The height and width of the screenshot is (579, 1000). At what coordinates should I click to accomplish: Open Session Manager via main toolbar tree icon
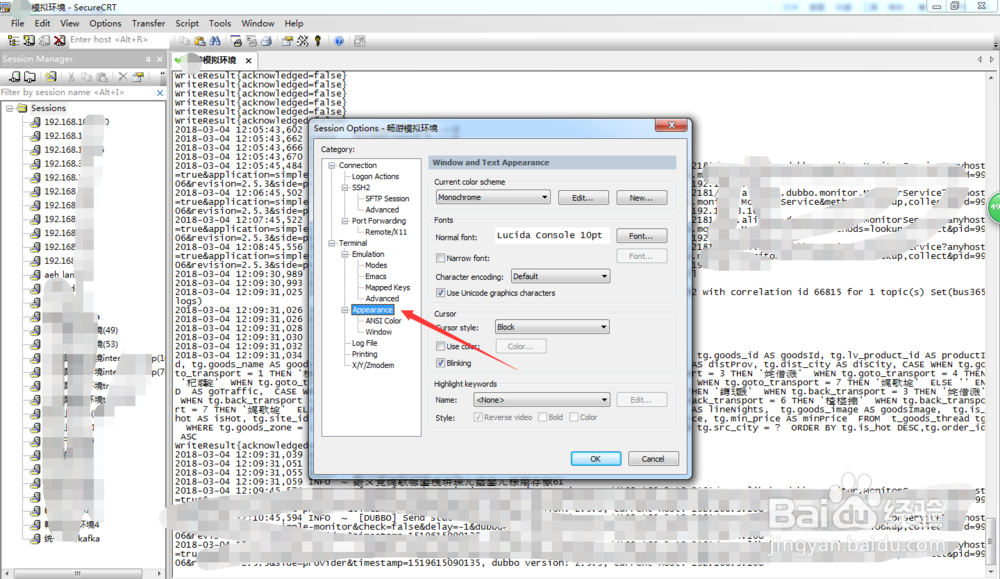(x=13, y=40)
